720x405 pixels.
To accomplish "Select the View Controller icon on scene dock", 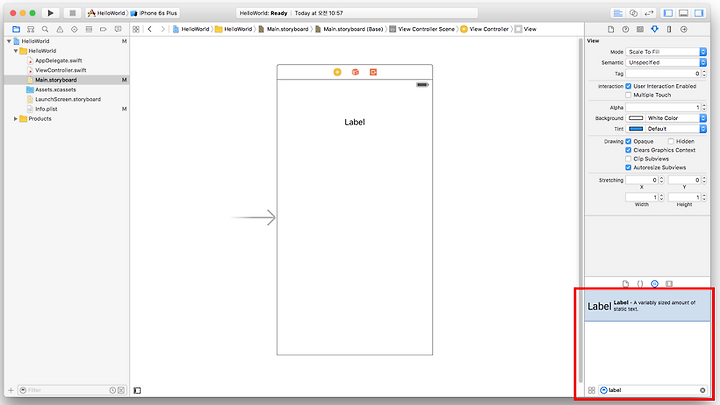I will click(x=338, y=72).
